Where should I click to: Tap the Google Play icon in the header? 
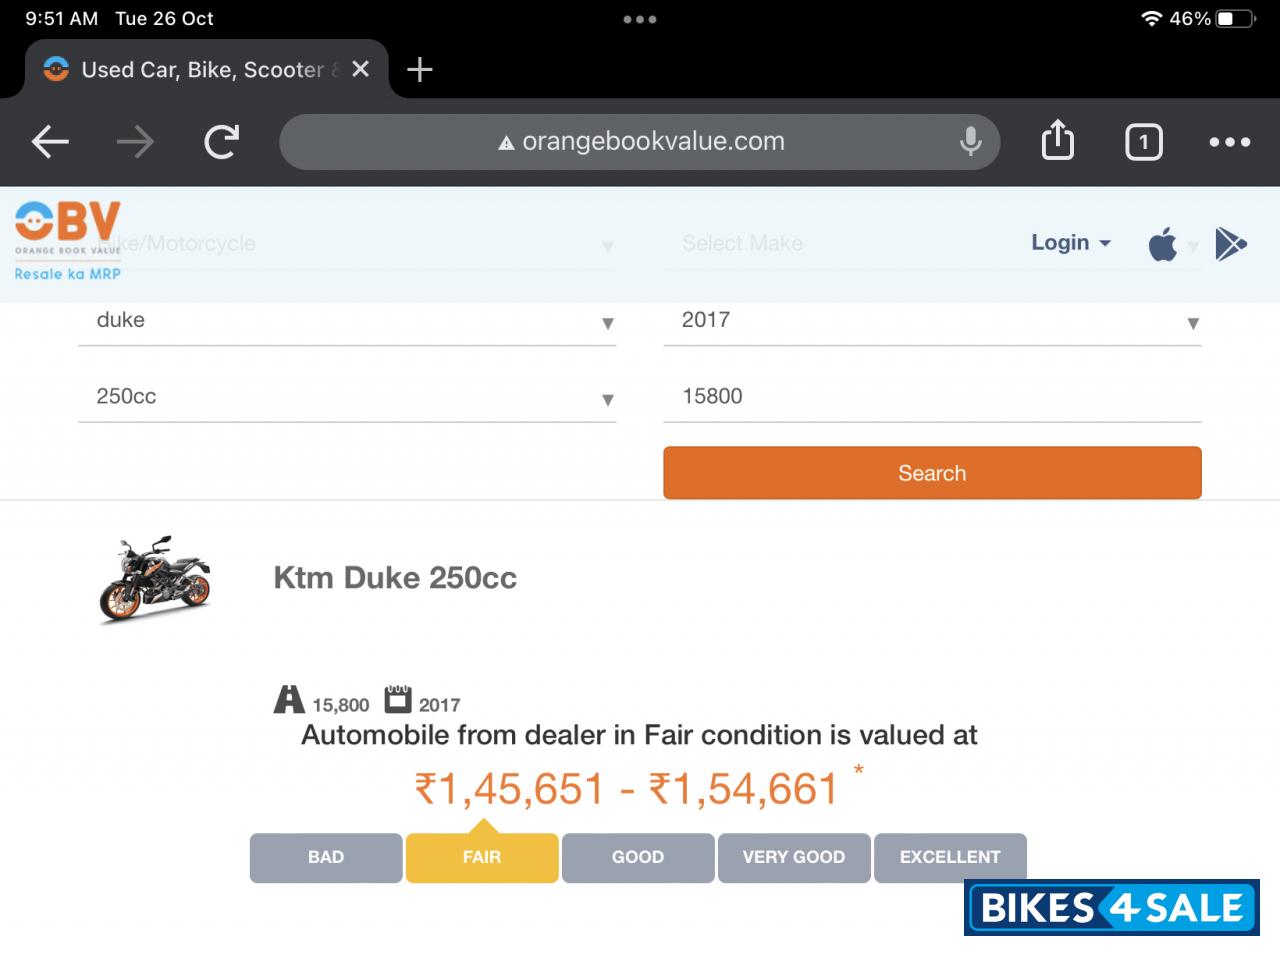[1230, 242]
